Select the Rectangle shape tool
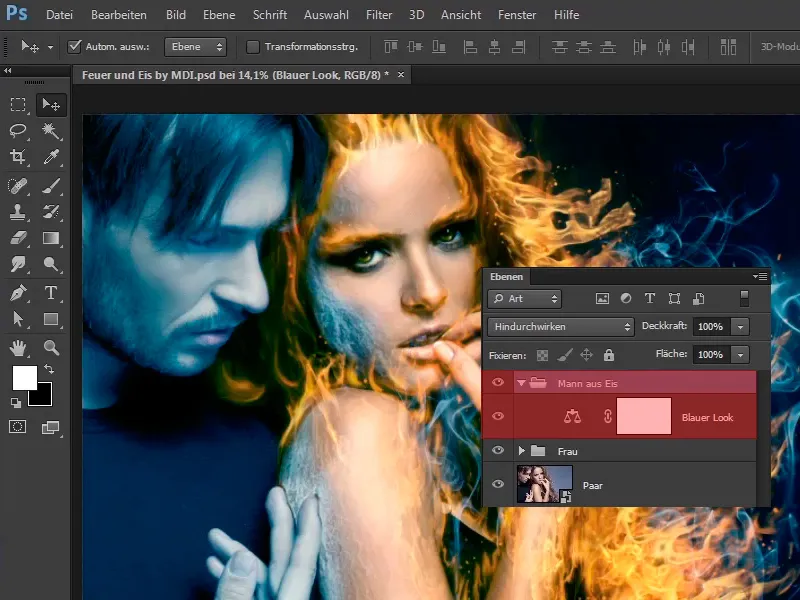Viewport: 800px width, 600px height. pos(51,319)
